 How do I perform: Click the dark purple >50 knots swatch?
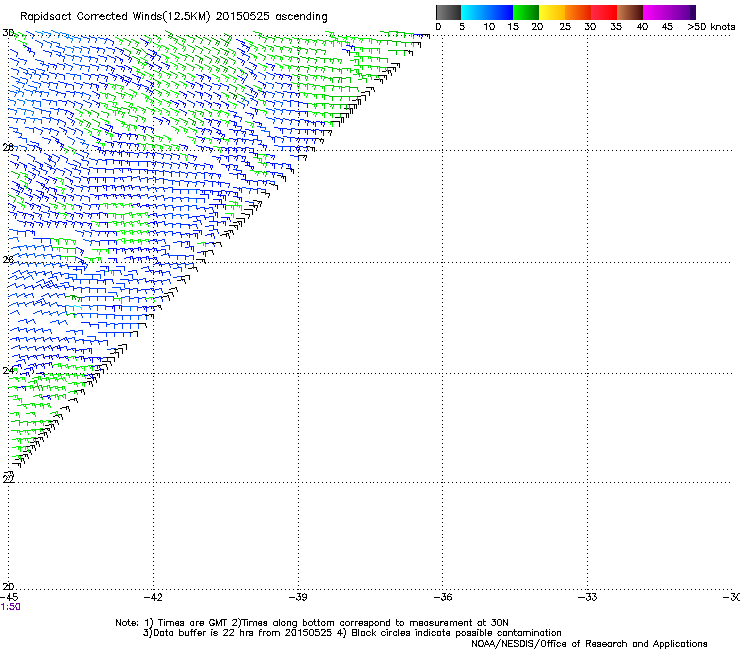(693, 12)
